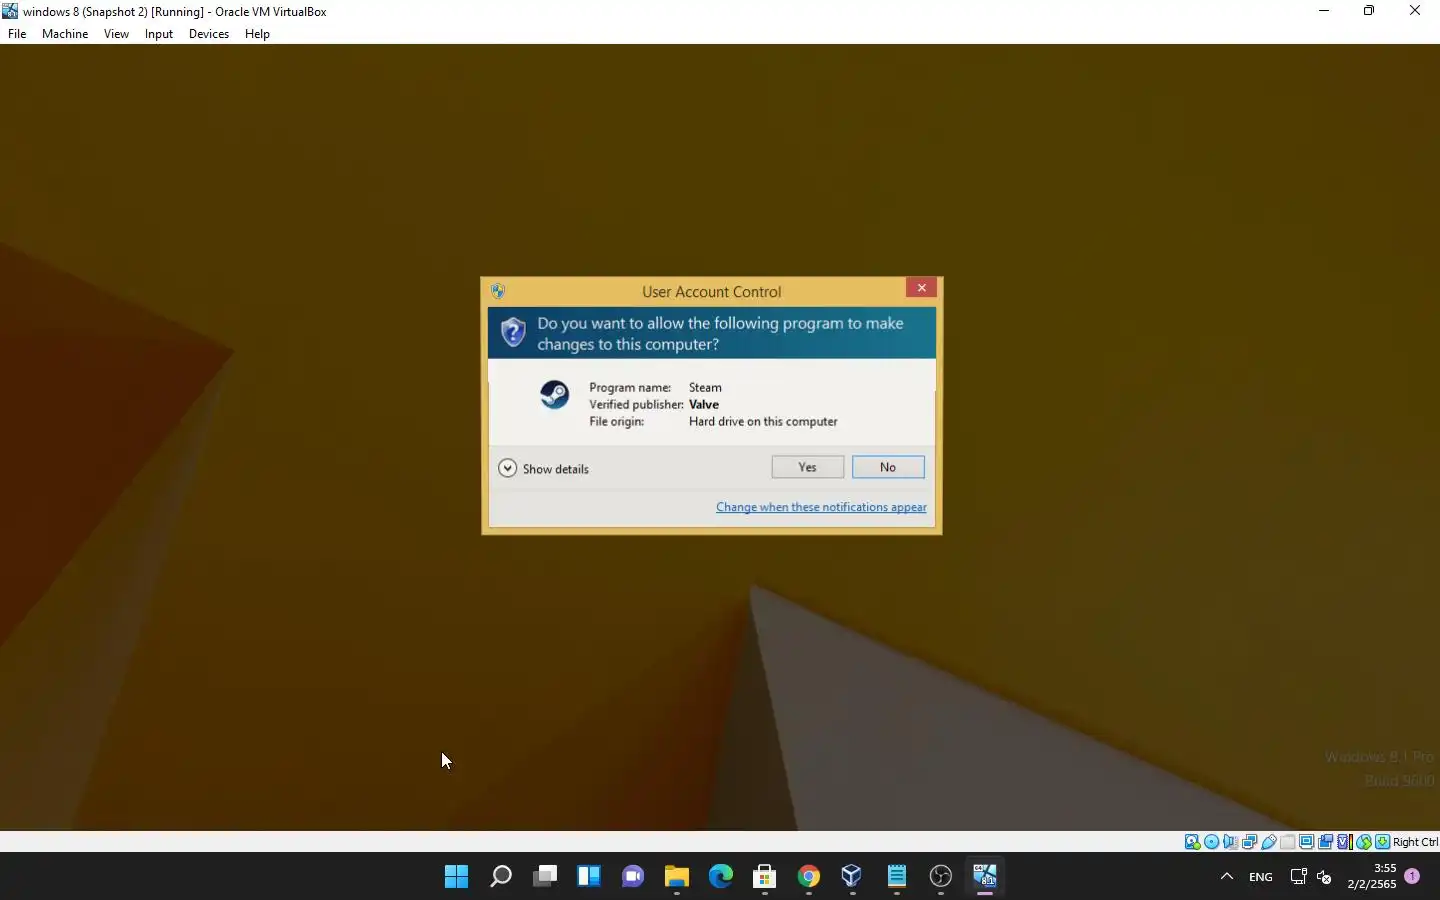Screen dimensions: 1440x900
Task: Show hidden system tray icons chevron
Action: click(1227, 877)
